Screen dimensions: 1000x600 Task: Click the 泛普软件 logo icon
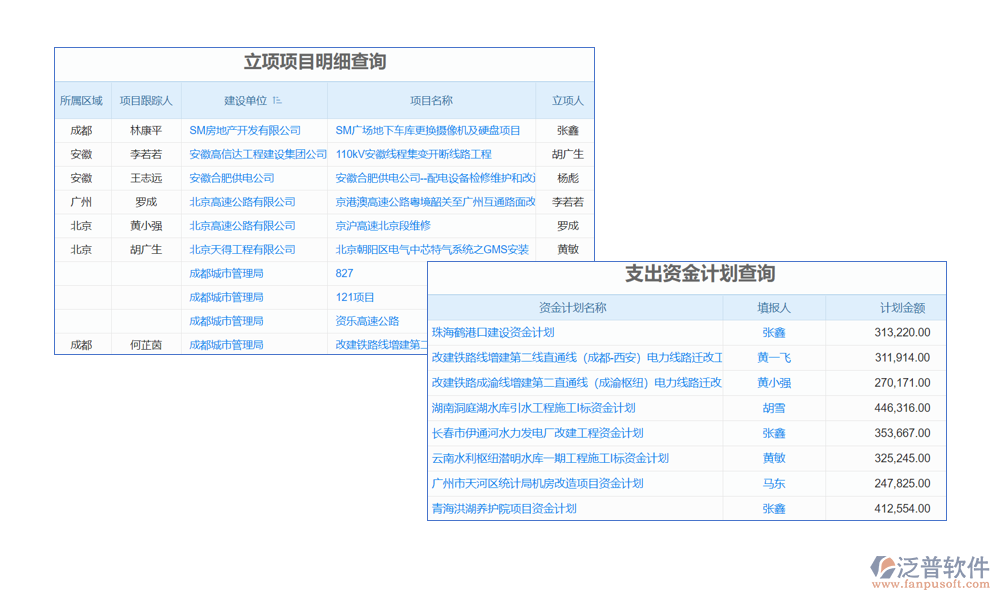click(884, 570)
